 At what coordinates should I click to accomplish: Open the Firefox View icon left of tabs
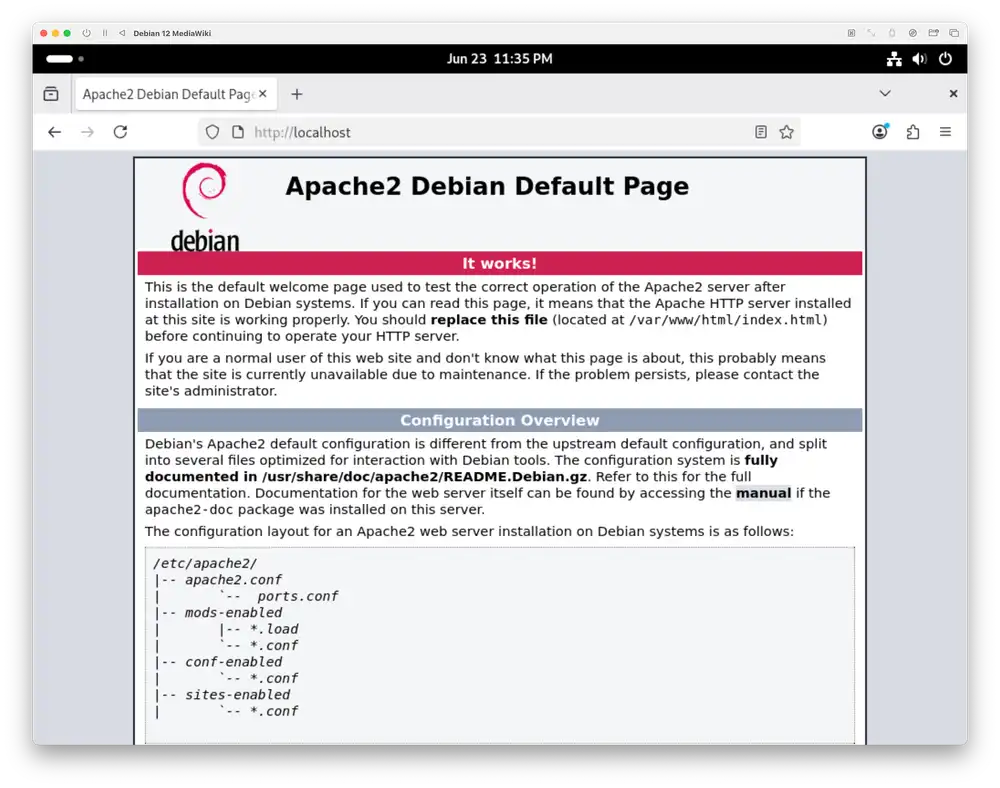(51, 94)
